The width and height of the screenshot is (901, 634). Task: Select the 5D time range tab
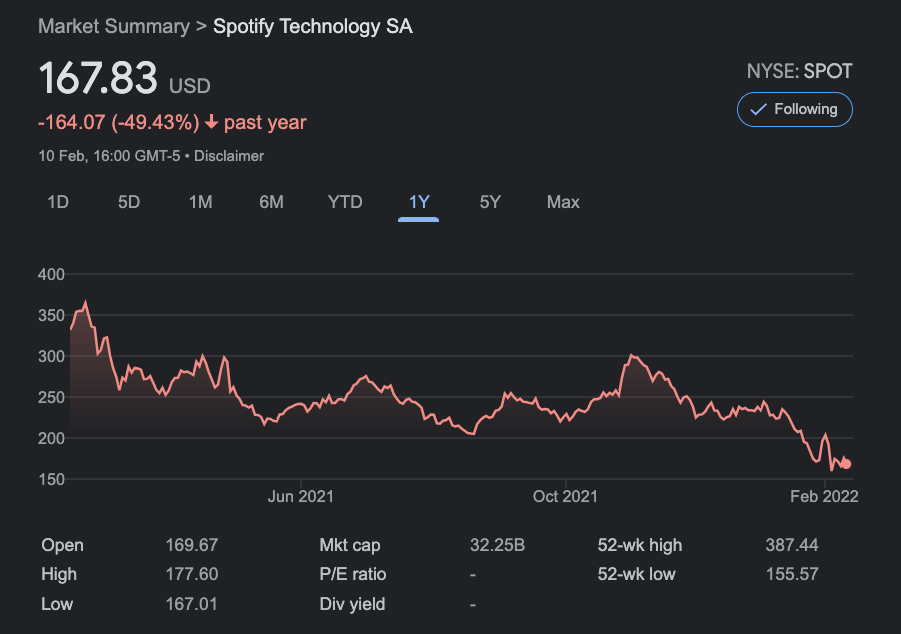(x=129, y=202)
